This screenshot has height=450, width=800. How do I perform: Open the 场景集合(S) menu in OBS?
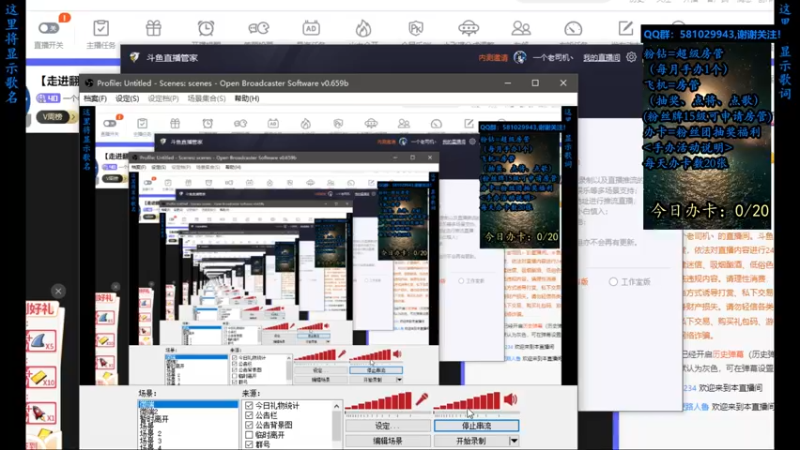point(207,98)
